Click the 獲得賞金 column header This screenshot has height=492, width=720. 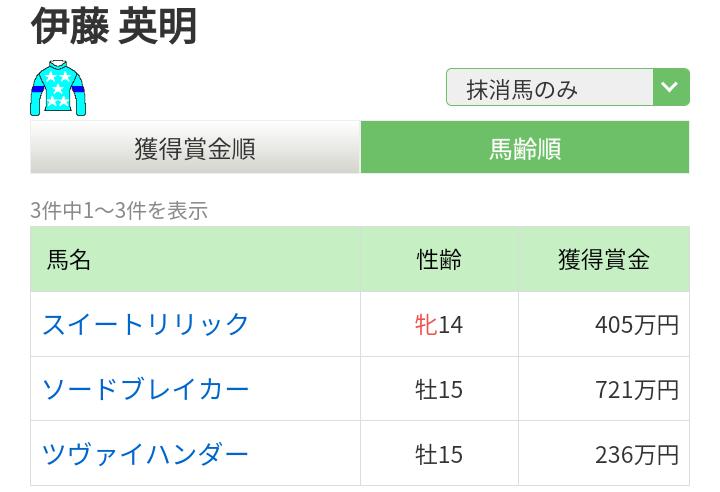click(x=603, y=260)
